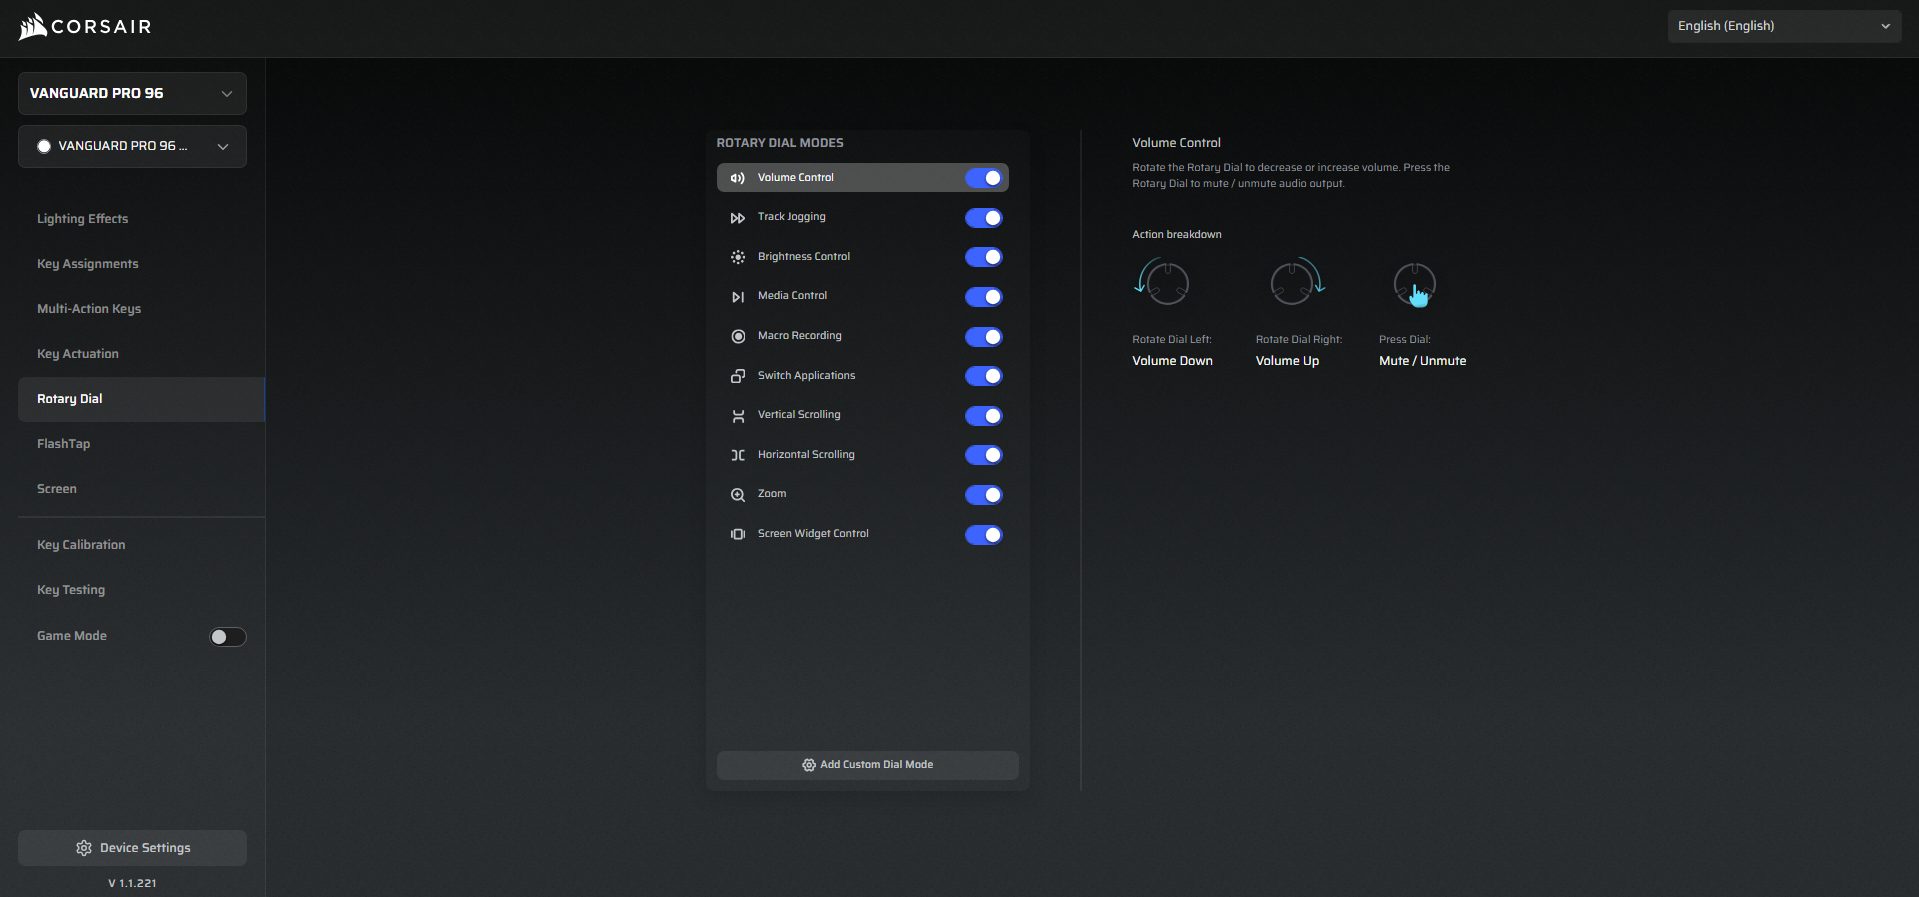This screenshot has height=897, width=1919.
Task: Open the Screen settings page
Action: point(57,489)
